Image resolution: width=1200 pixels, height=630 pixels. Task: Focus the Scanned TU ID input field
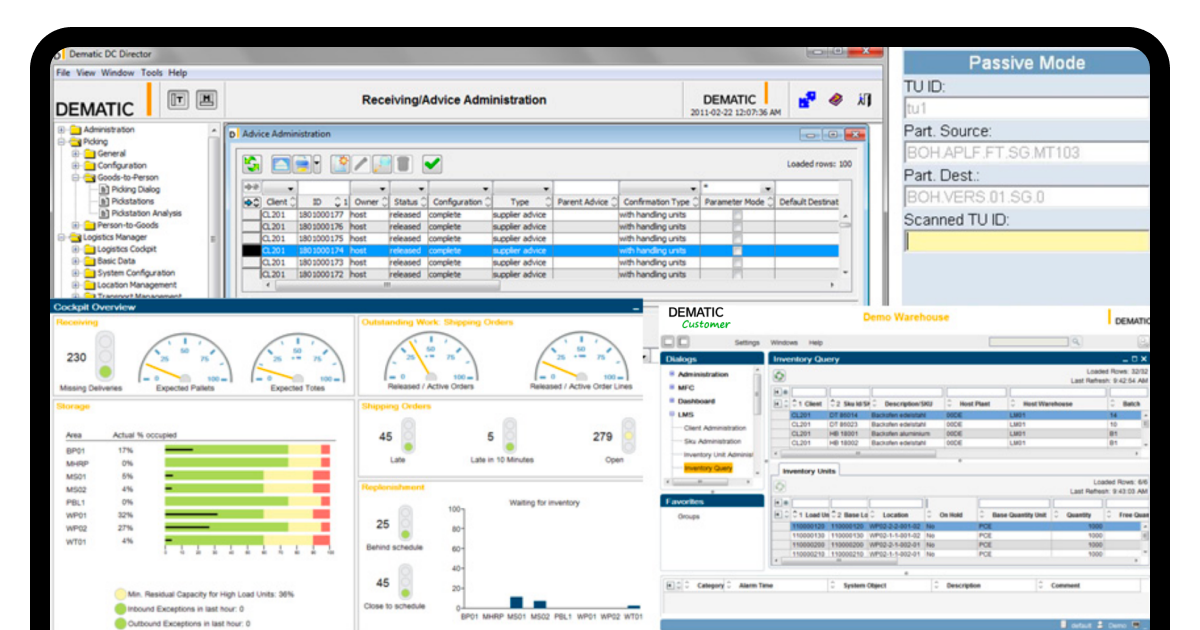[x=1026, y=241]
